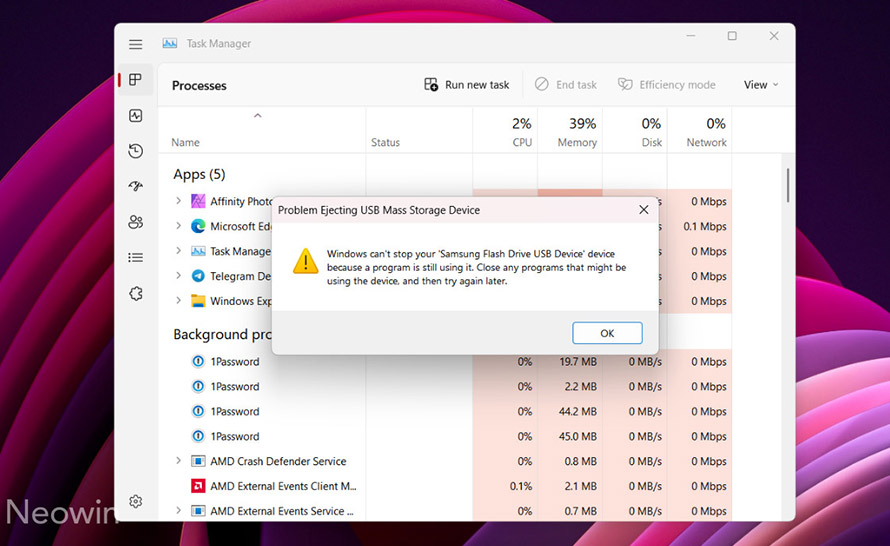Click the dialog title Problem Ejecting USB
The height and width of the screenshot is (546, 890).
(379, 210)
